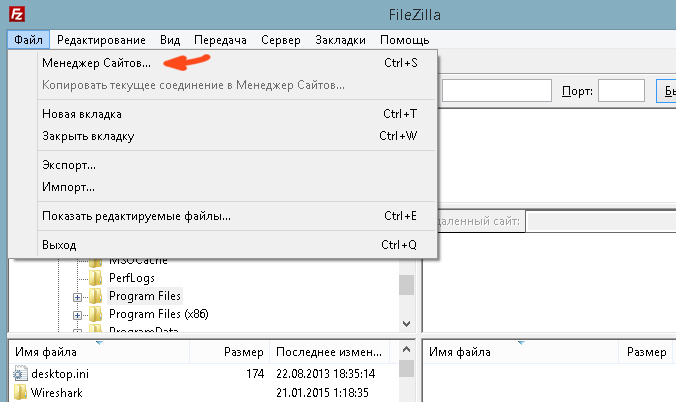676x402 pixels.
Task: Click the FileZilla logo icon in title bar
Action: click(x=17, y=14)
